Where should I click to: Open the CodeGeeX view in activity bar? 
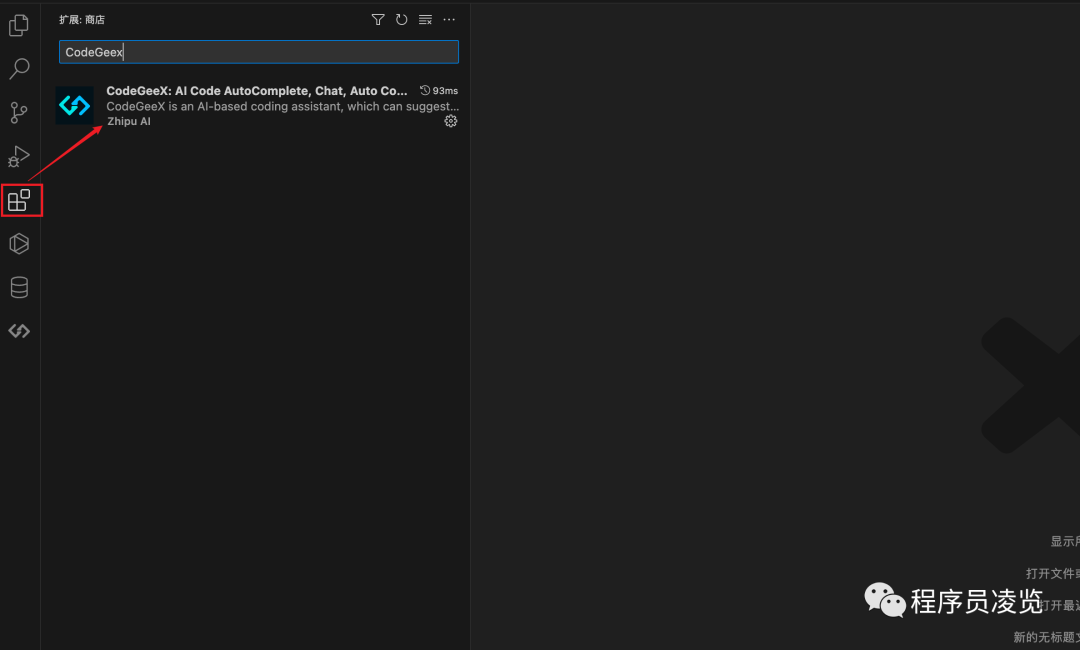click(x=19, y=331)
